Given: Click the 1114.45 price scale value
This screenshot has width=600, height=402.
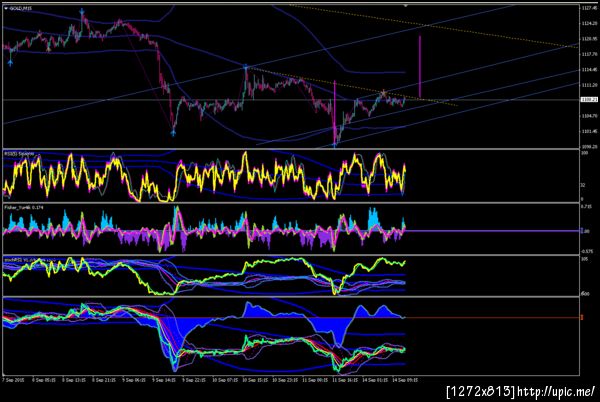Looking at the screenshot, I should point(589,70).
